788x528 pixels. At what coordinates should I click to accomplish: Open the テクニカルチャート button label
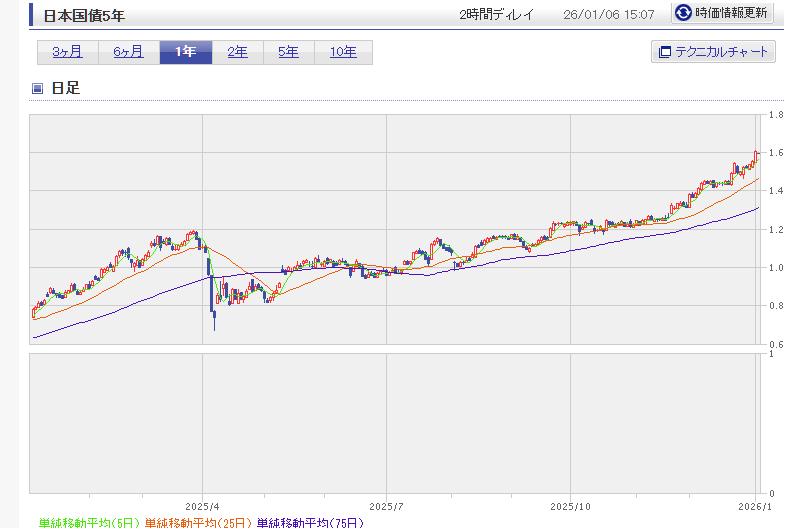[723, 52]
